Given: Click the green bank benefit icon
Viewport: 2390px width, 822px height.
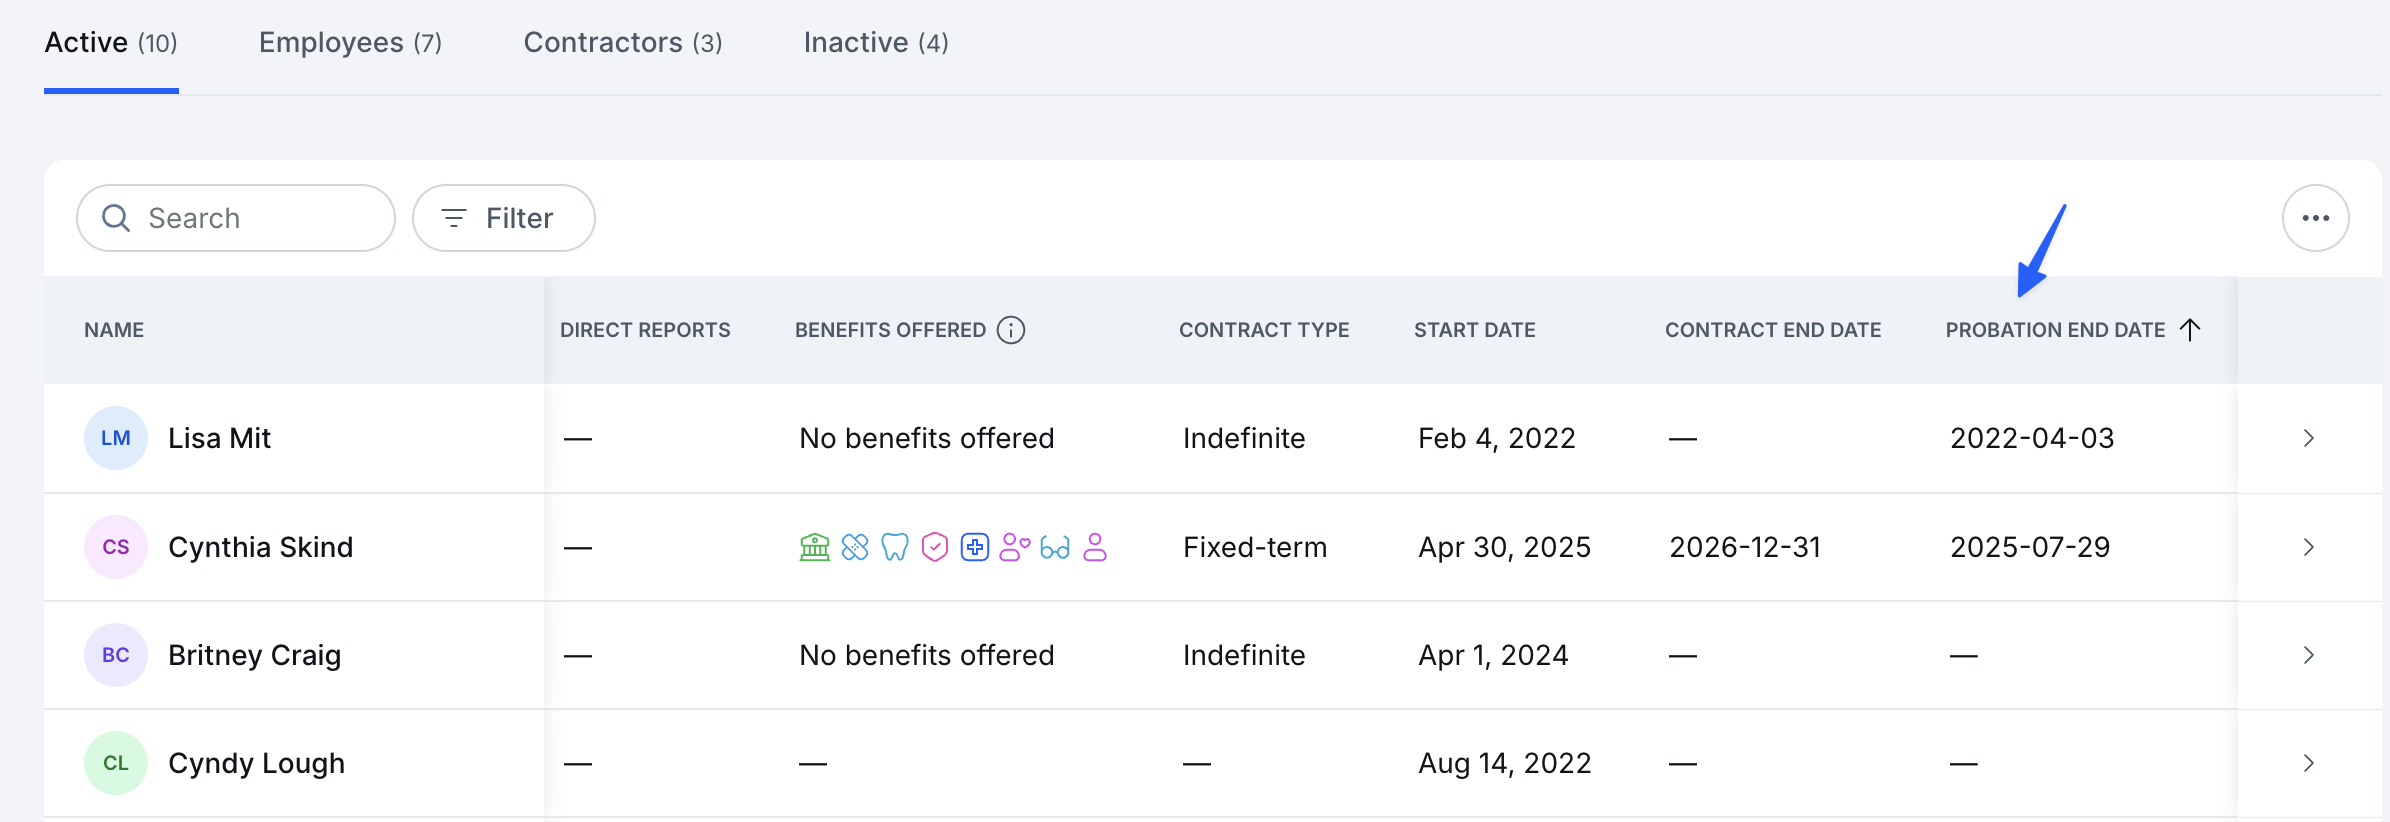Looking at the screenshot, I should [x=815, y=547].
